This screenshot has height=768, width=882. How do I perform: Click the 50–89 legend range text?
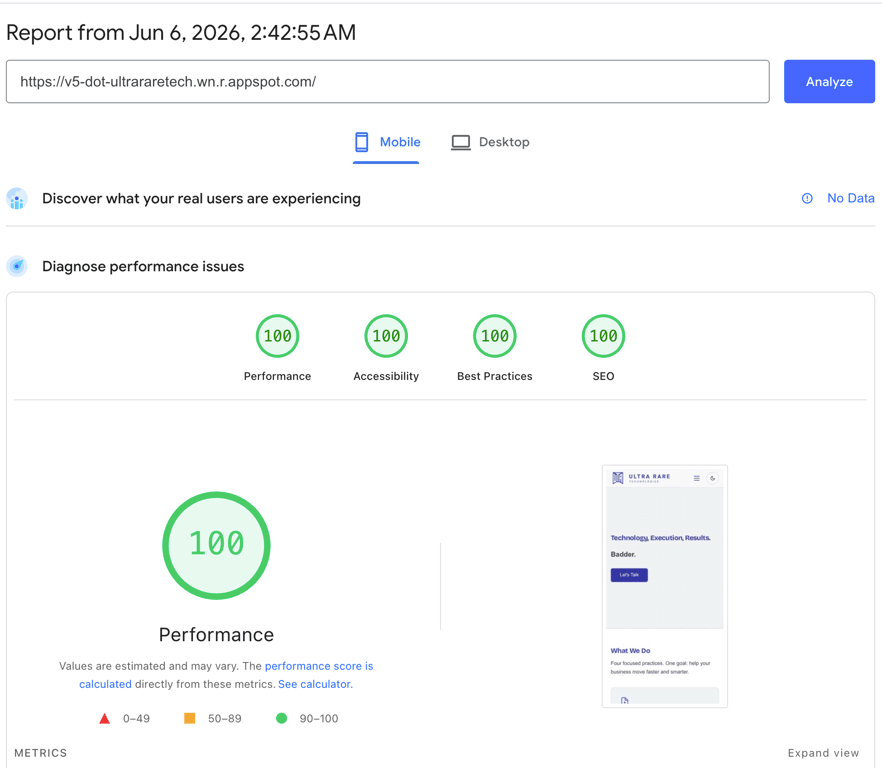[224, 718]
